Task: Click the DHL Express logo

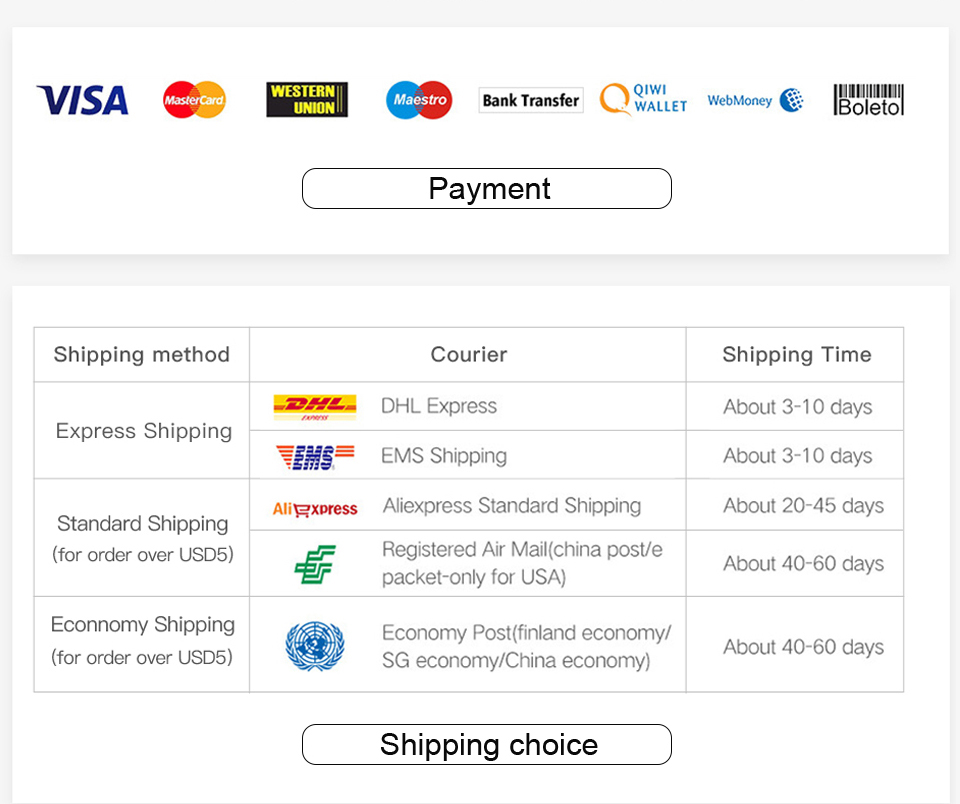Action: pos(315,407)
